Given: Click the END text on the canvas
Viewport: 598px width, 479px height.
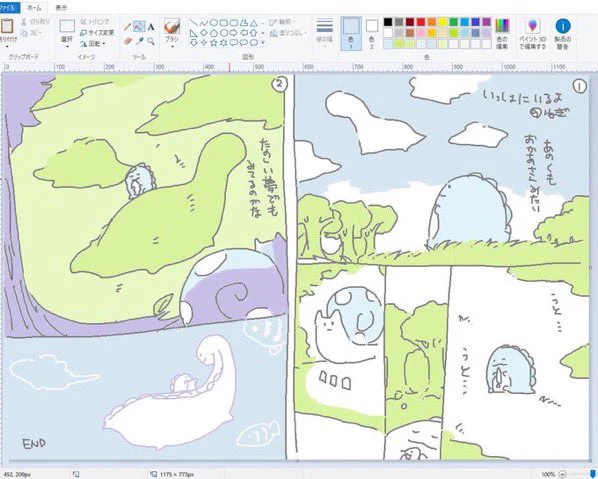Looking at the screenshot, I should click(x=34, y=444).
